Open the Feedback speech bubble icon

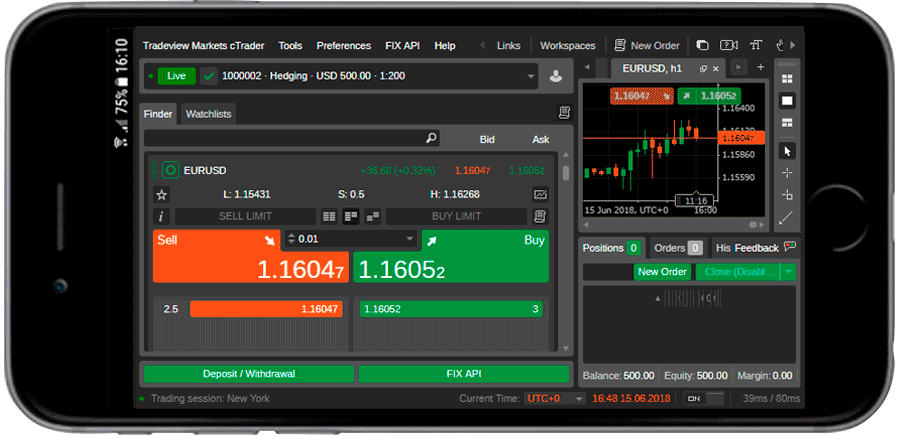point(790,246)
